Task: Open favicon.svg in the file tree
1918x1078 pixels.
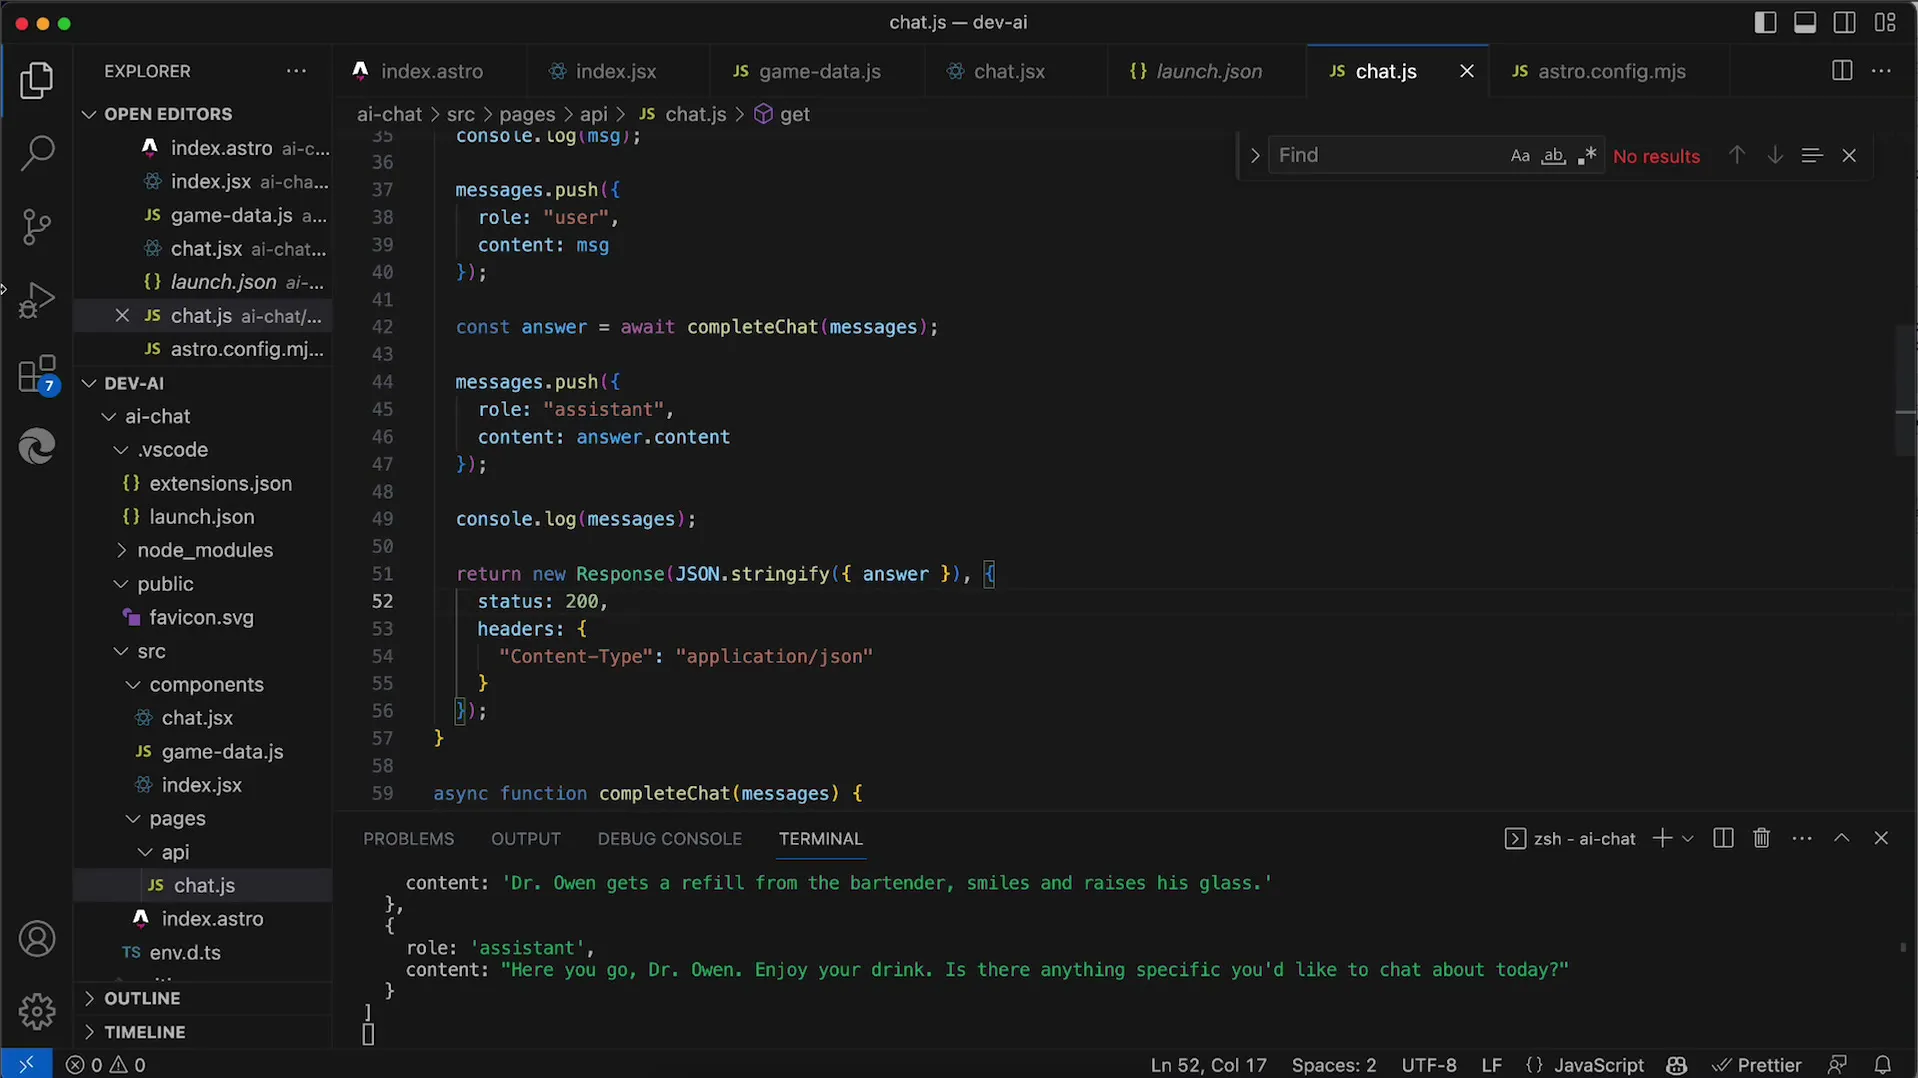Action: 201,618
